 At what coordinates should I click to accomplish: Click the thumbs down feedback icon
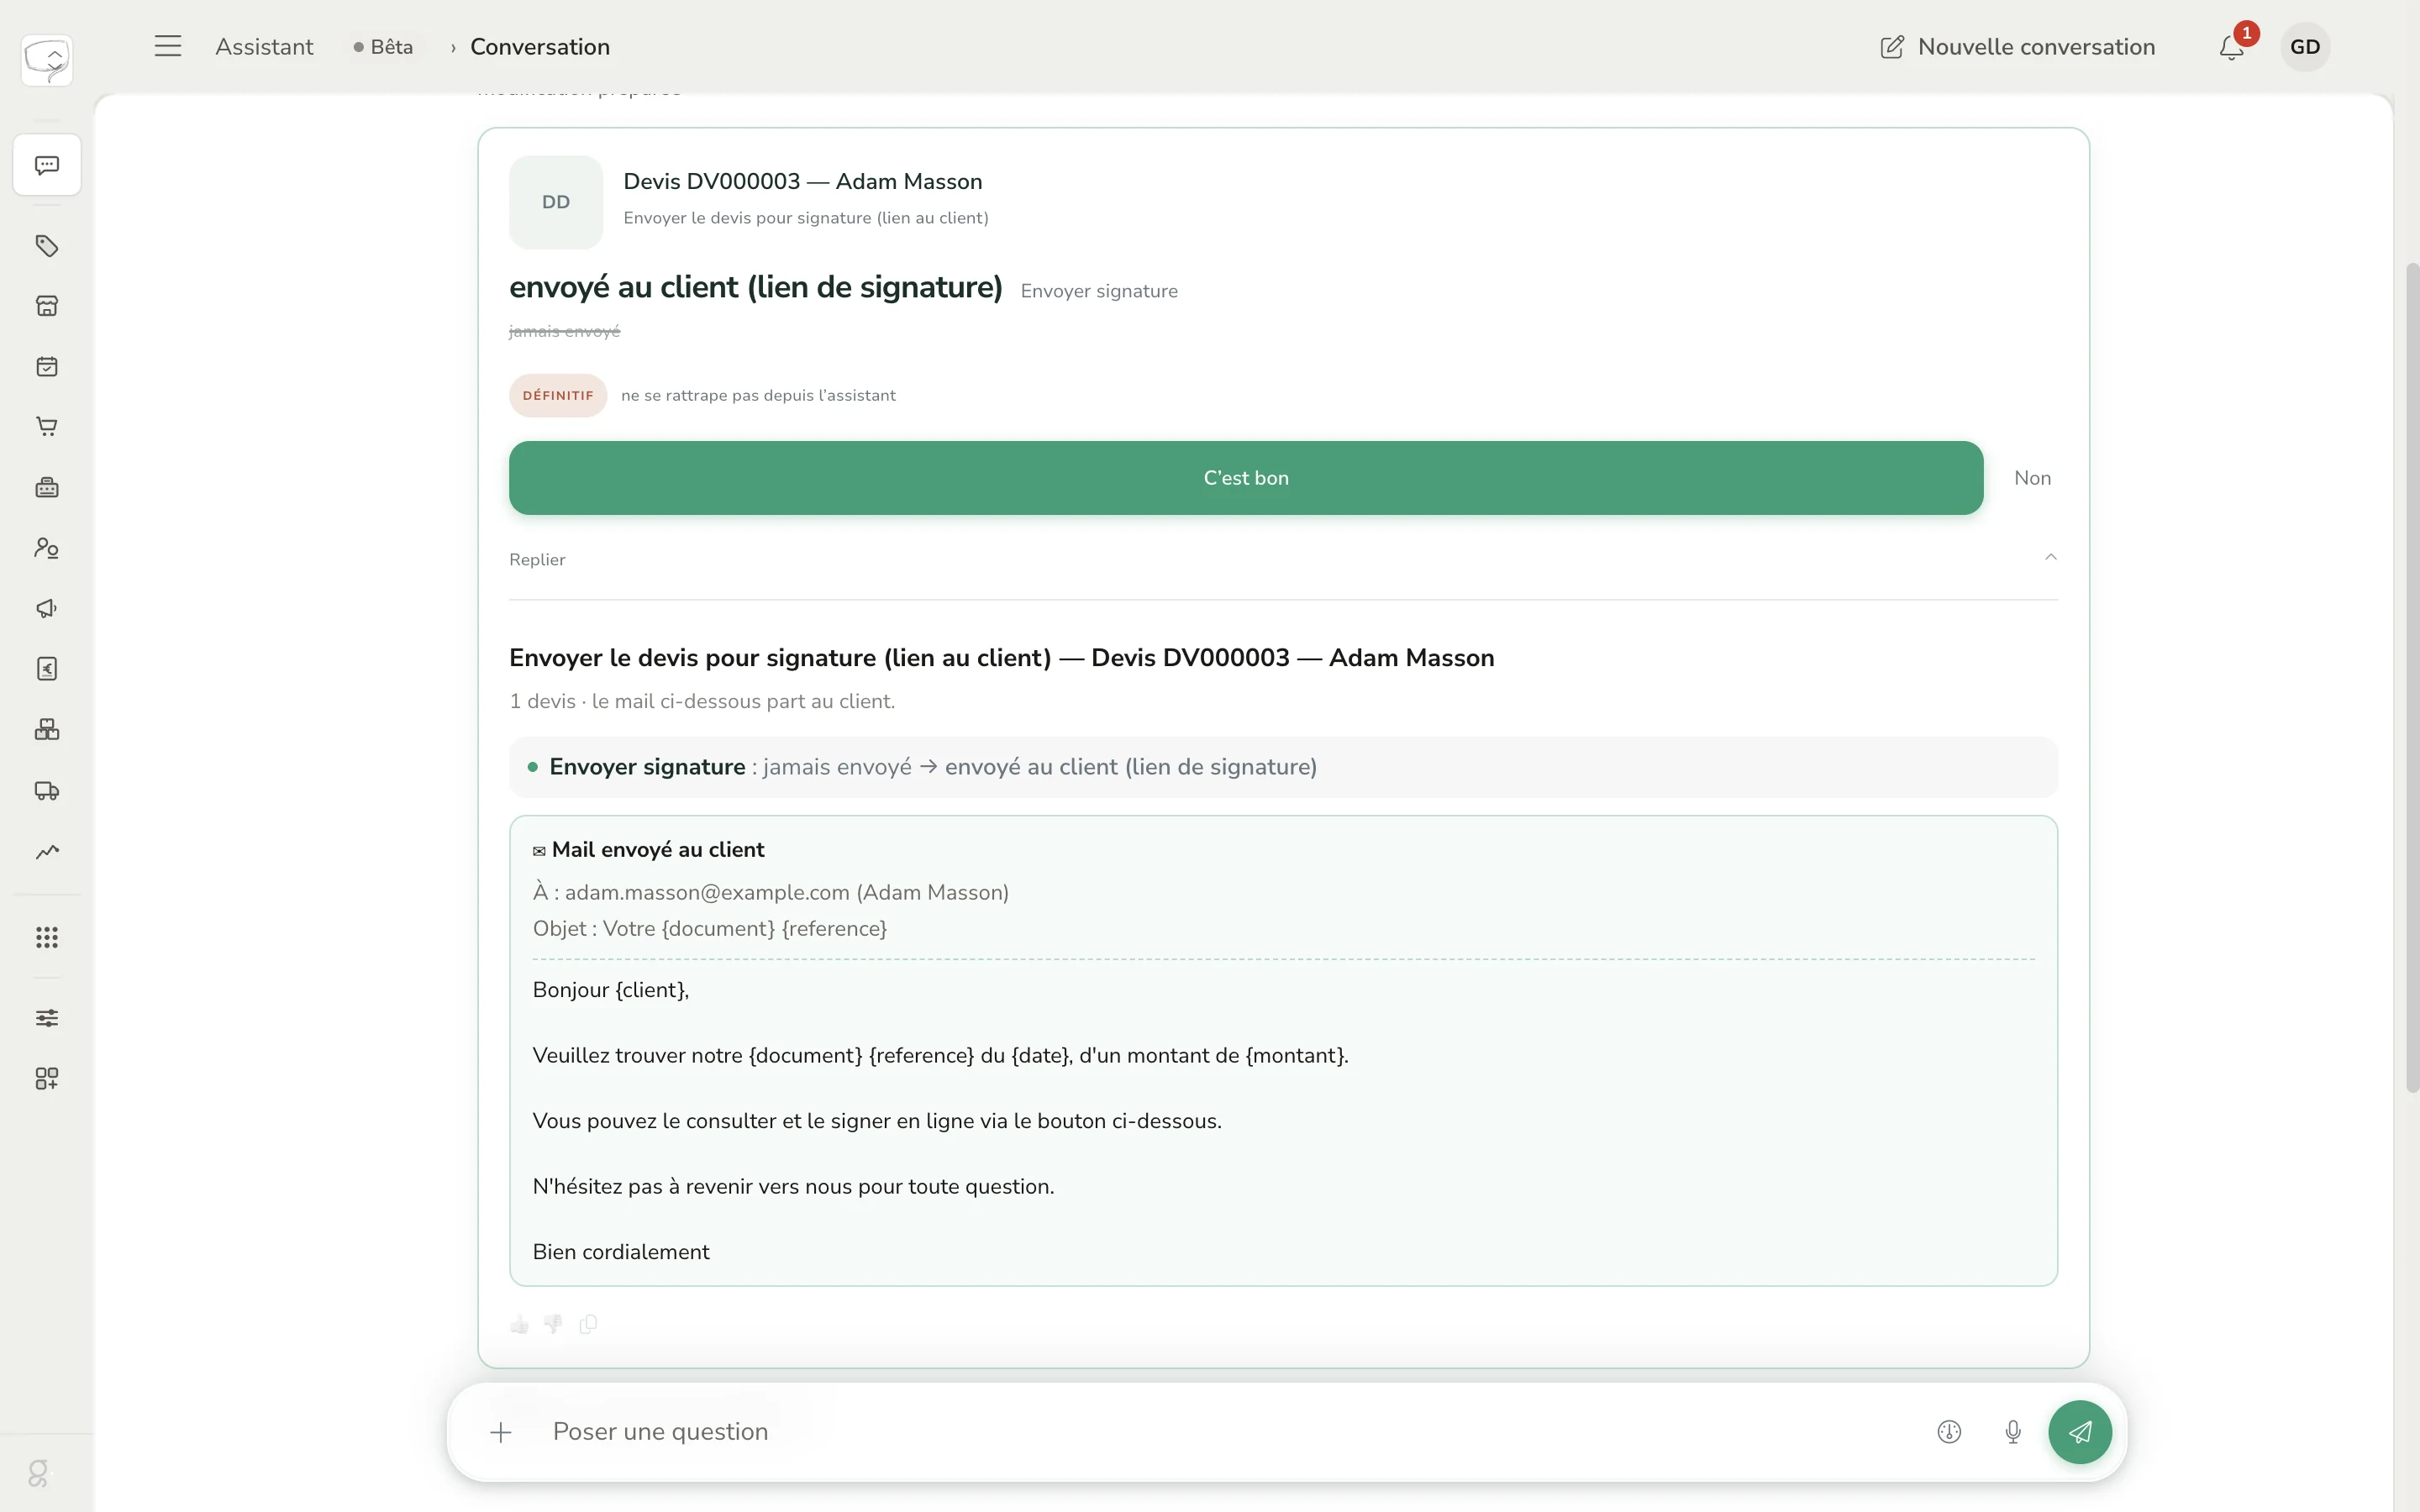(x=553, y=1324)
